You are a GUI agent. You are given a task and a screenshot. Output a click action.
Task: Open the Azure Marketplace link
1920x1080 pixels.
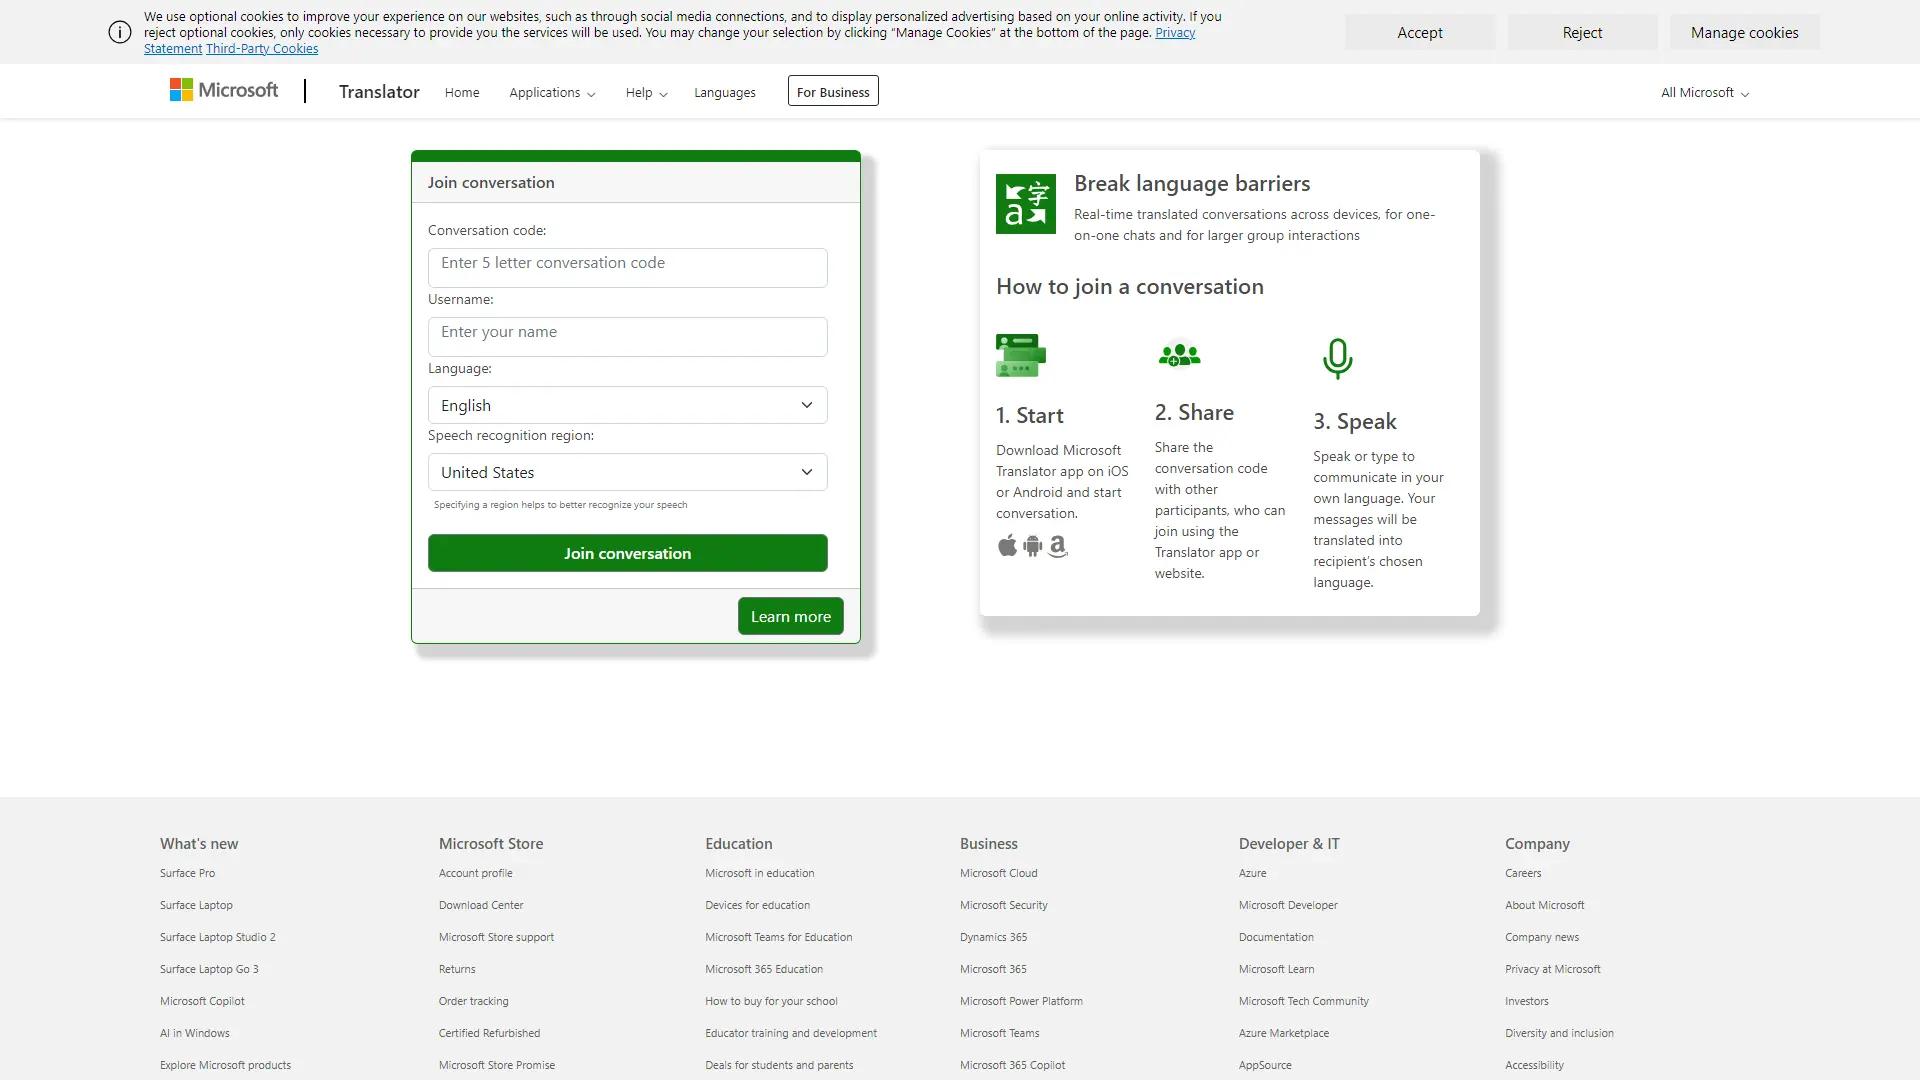[x=1284, y=1033]
